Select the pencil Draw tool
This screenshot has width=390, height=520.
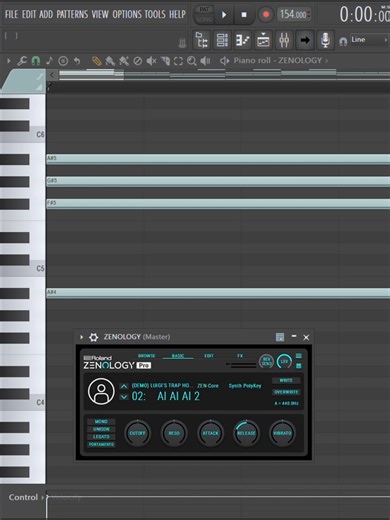97,61
